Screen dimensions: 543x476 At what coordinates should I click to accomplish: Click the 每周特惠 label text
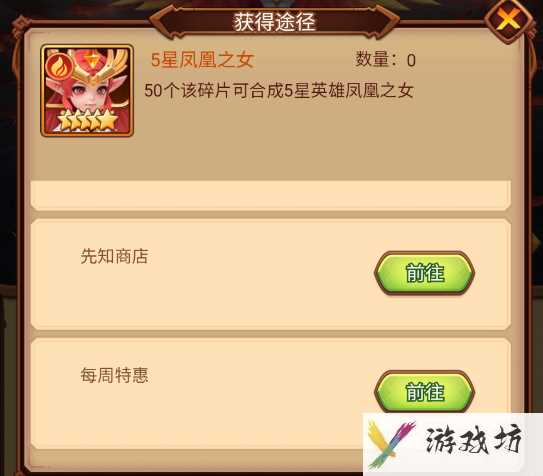point(114,375)
